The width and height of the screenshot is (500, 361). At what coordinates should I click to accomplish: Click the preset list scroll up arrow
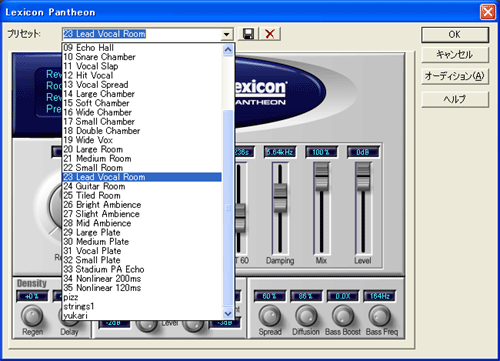point(228,50)
